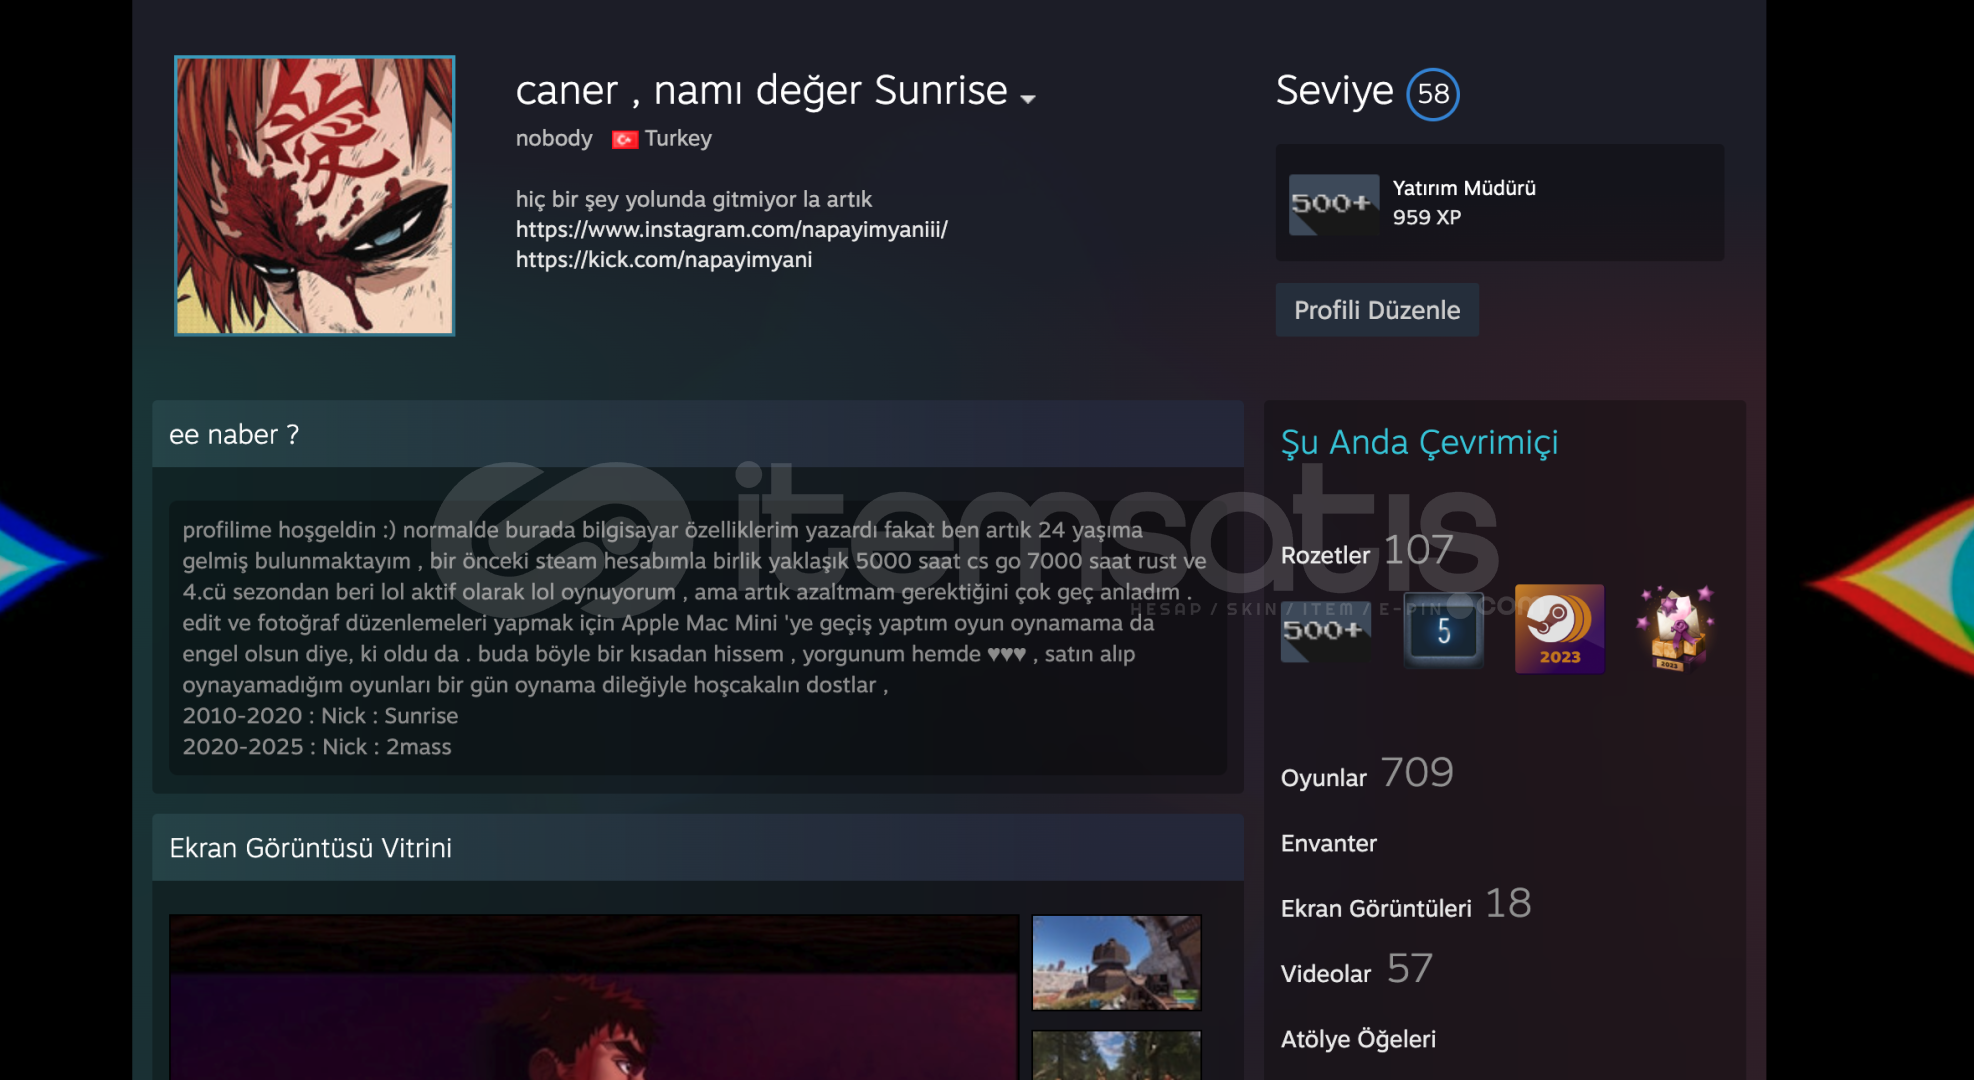Open the Oyunlar games list
The image size is (1974, 1080).
click(x=1323, y=778)
